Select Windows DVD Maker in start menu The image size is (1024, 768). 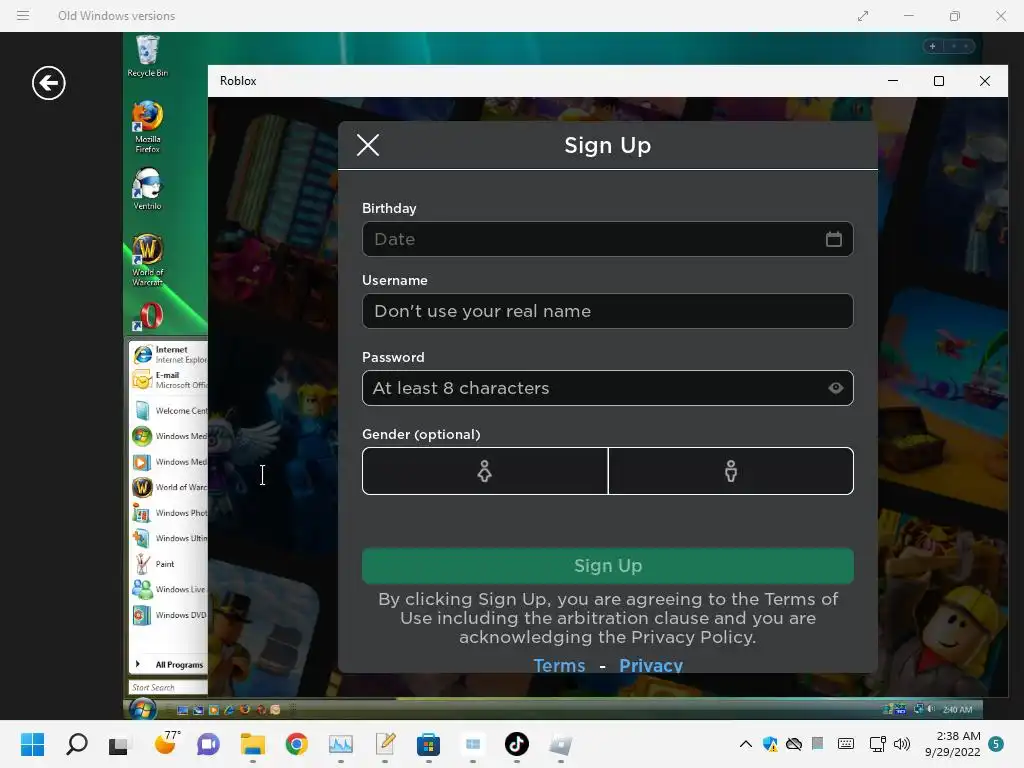pos(169,615)
